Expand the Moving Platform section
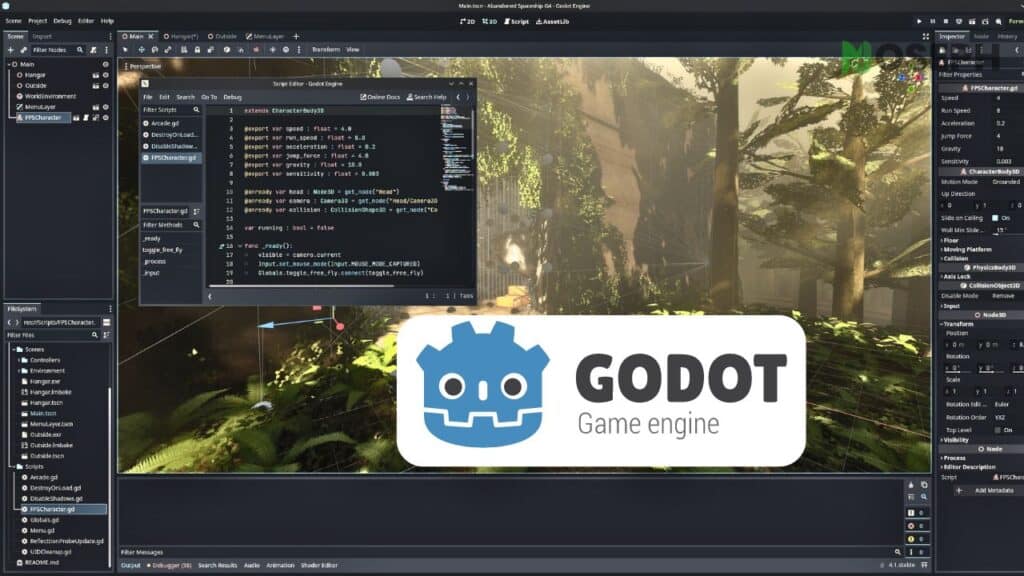Image resolution: width=1024 pixels, height=576 pixels. [x=966, y=249]
